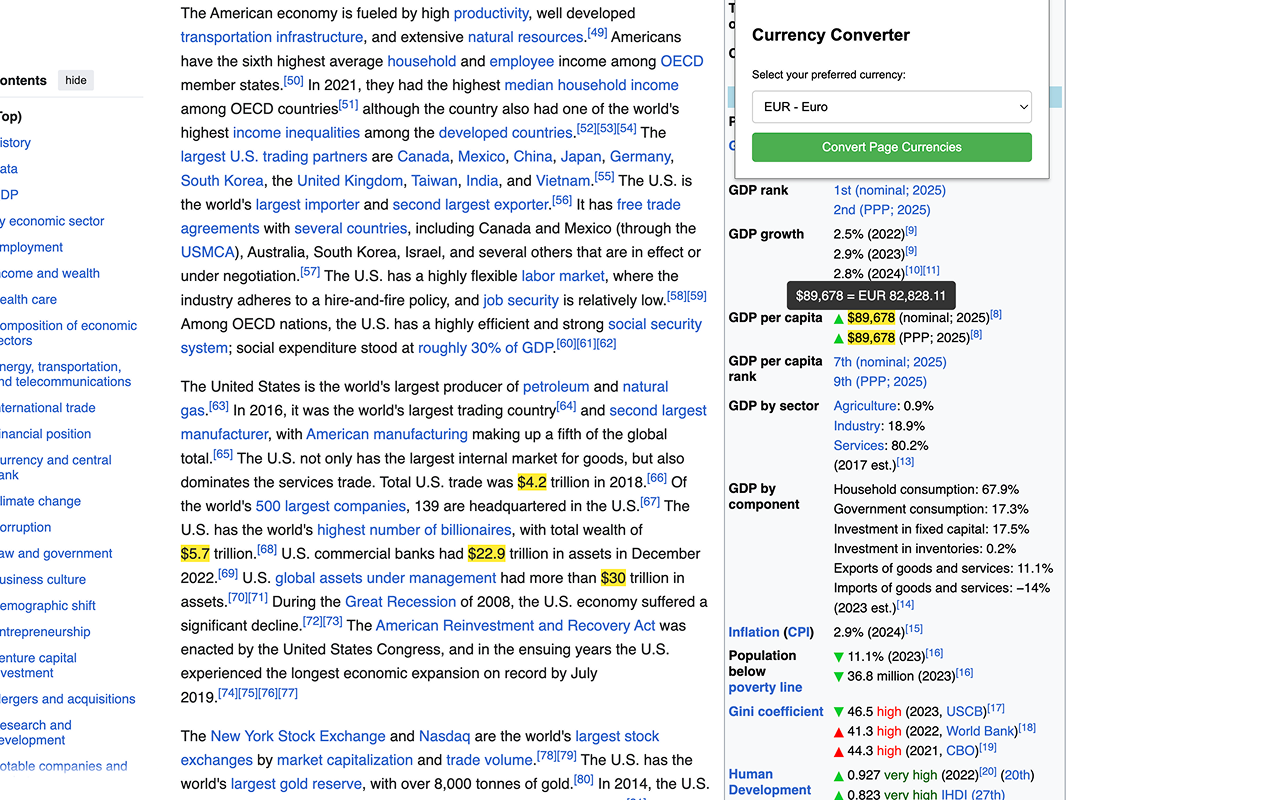Image resolution: width=1280 pixels, height=800 pixels.
Task: Jump to Business culture in contents sidebar
Action: point(43,579)
